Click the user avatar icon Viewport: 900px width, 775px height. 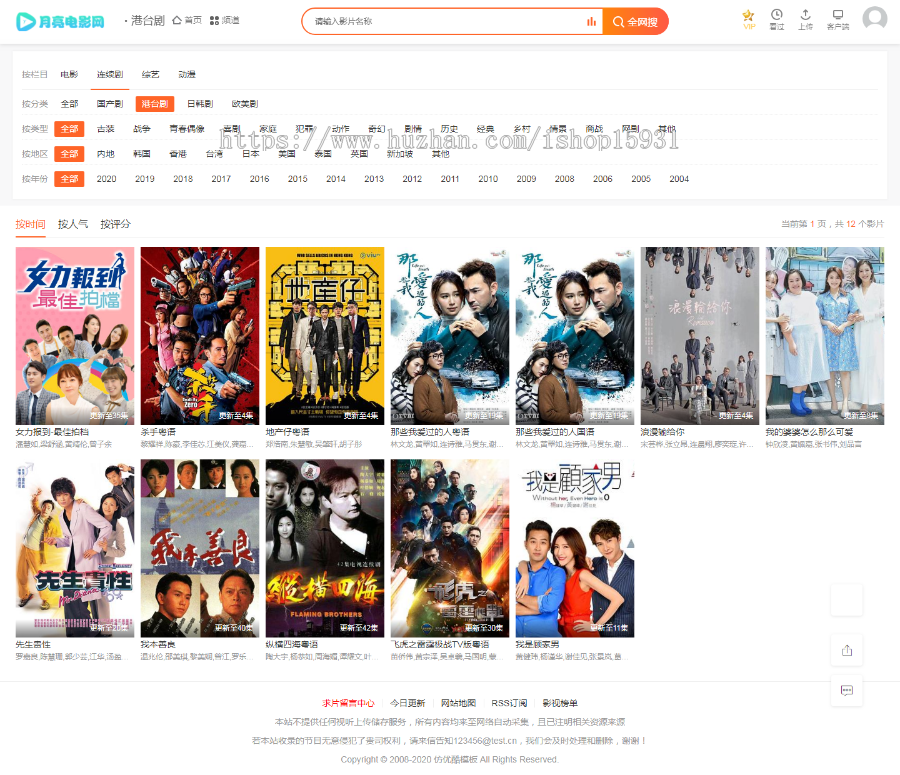[x=874, y=19]
